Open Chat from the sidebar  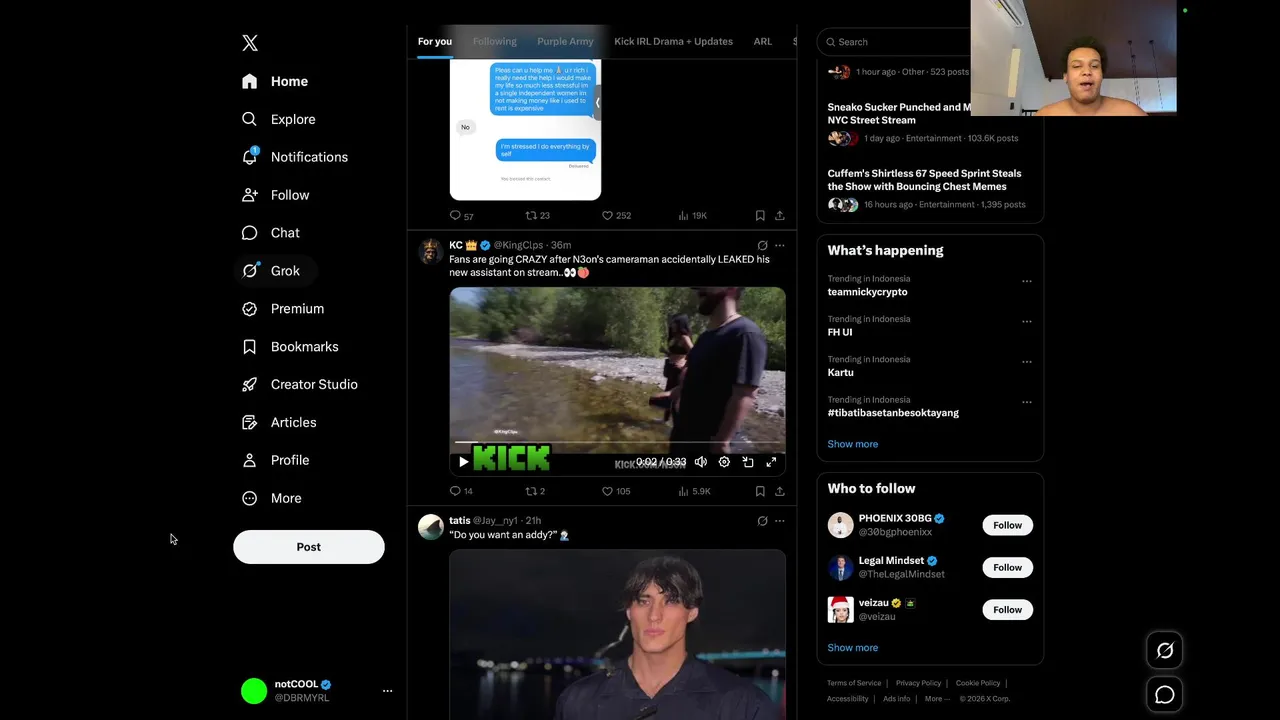click(x=272, y=233)
